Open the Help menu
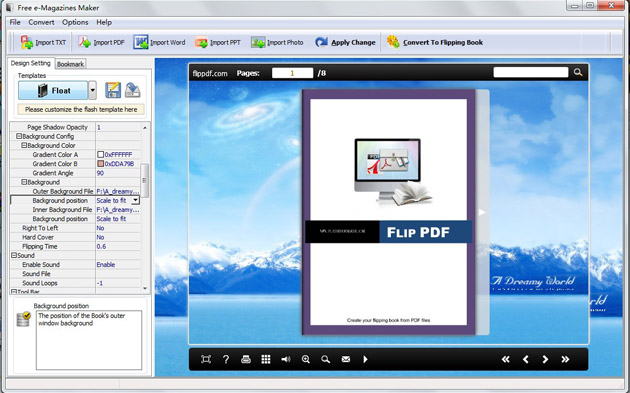 [x=104, y=22]
